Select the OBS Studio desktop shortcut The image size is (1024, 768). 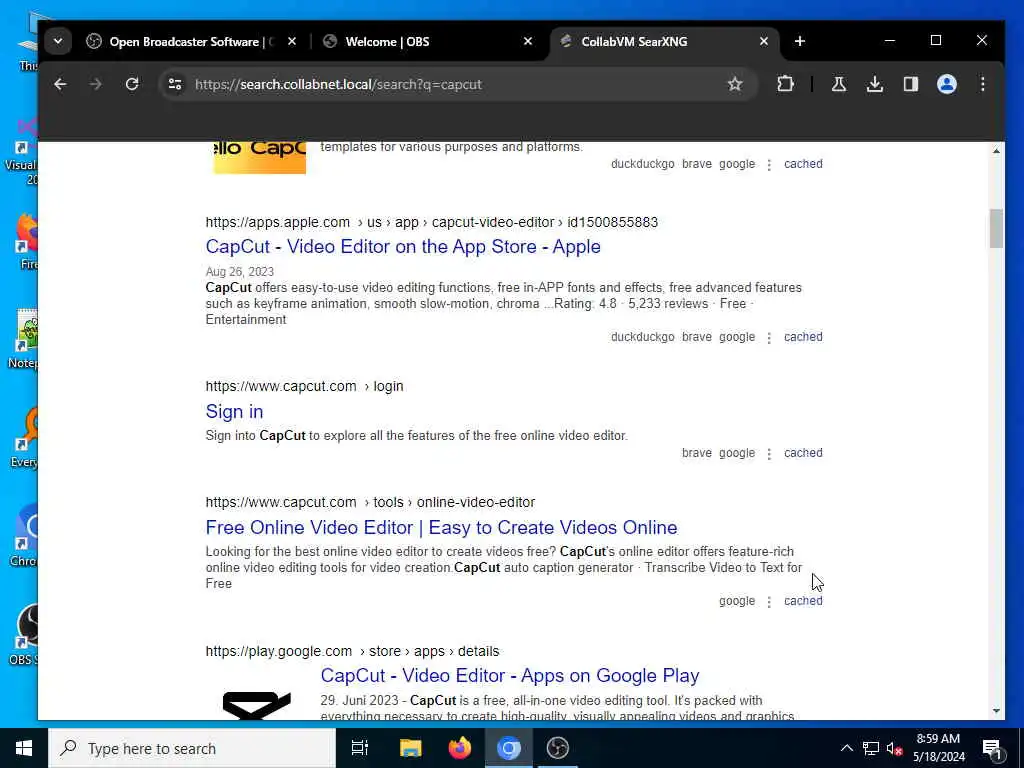click(24, 634)
